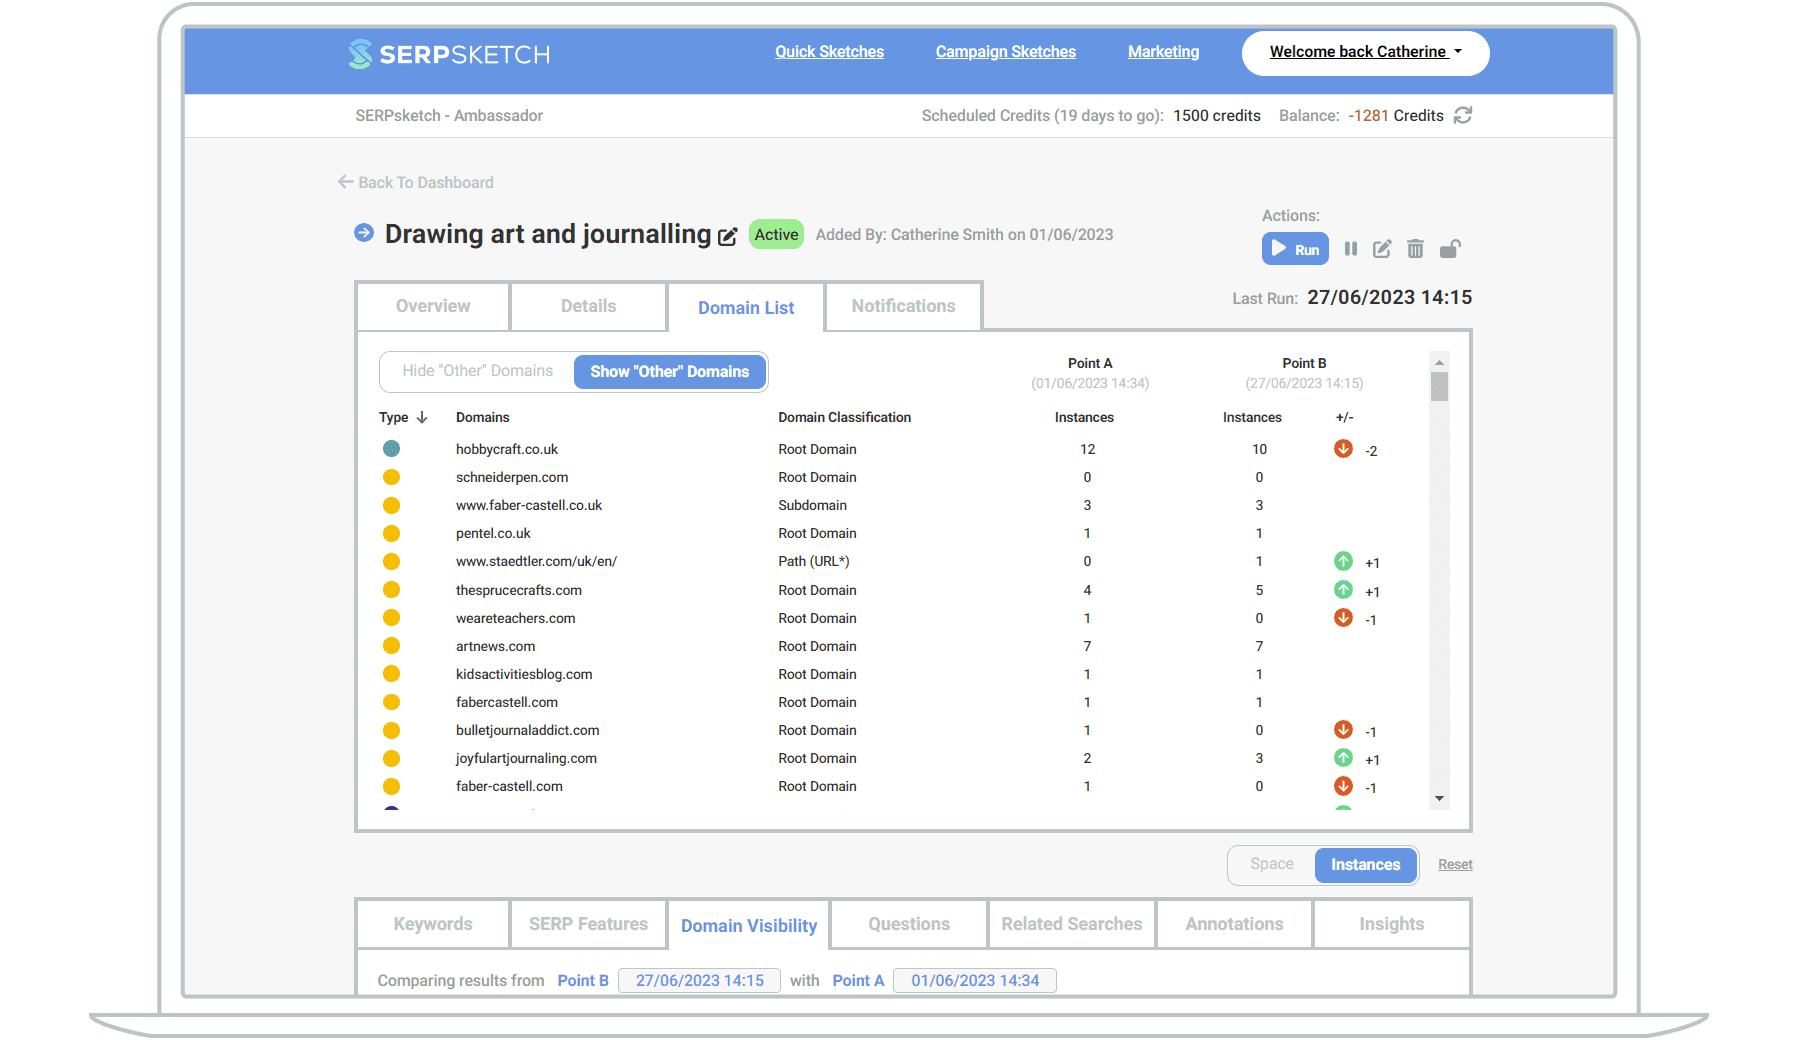Switch to Domain Visibility tab
The image size is (1800, 1040).
click(749, 926)
